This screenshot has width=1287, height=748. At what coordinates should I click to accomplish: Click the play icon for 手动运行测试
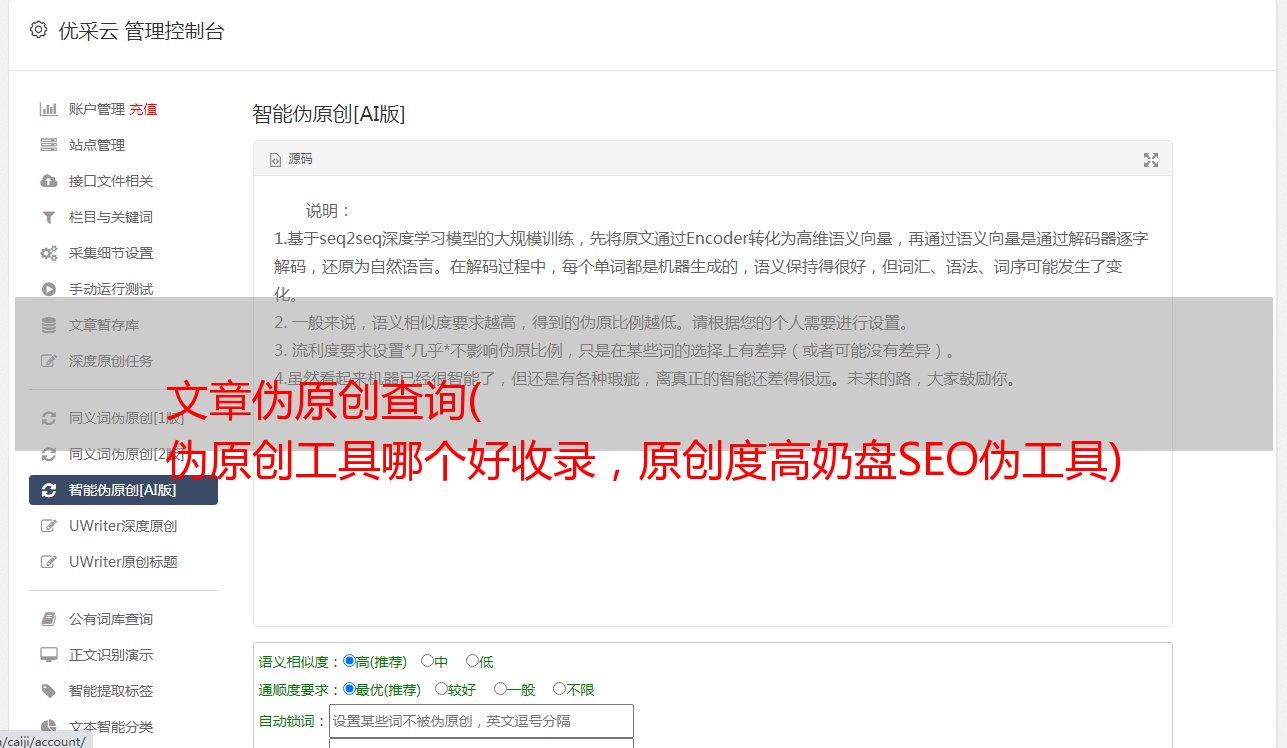pyautogui.click(x=48, y=289)
